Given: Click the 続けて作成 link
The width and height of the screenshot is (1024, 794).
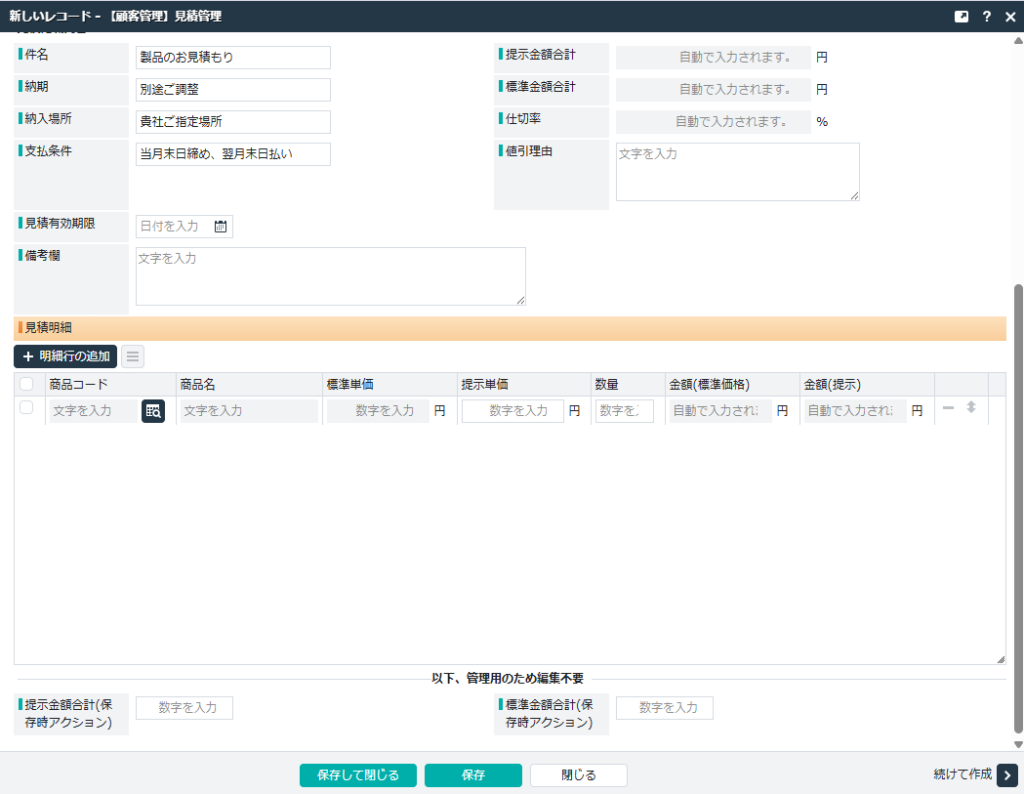Looking at the screenshot, I should [961, 774].
